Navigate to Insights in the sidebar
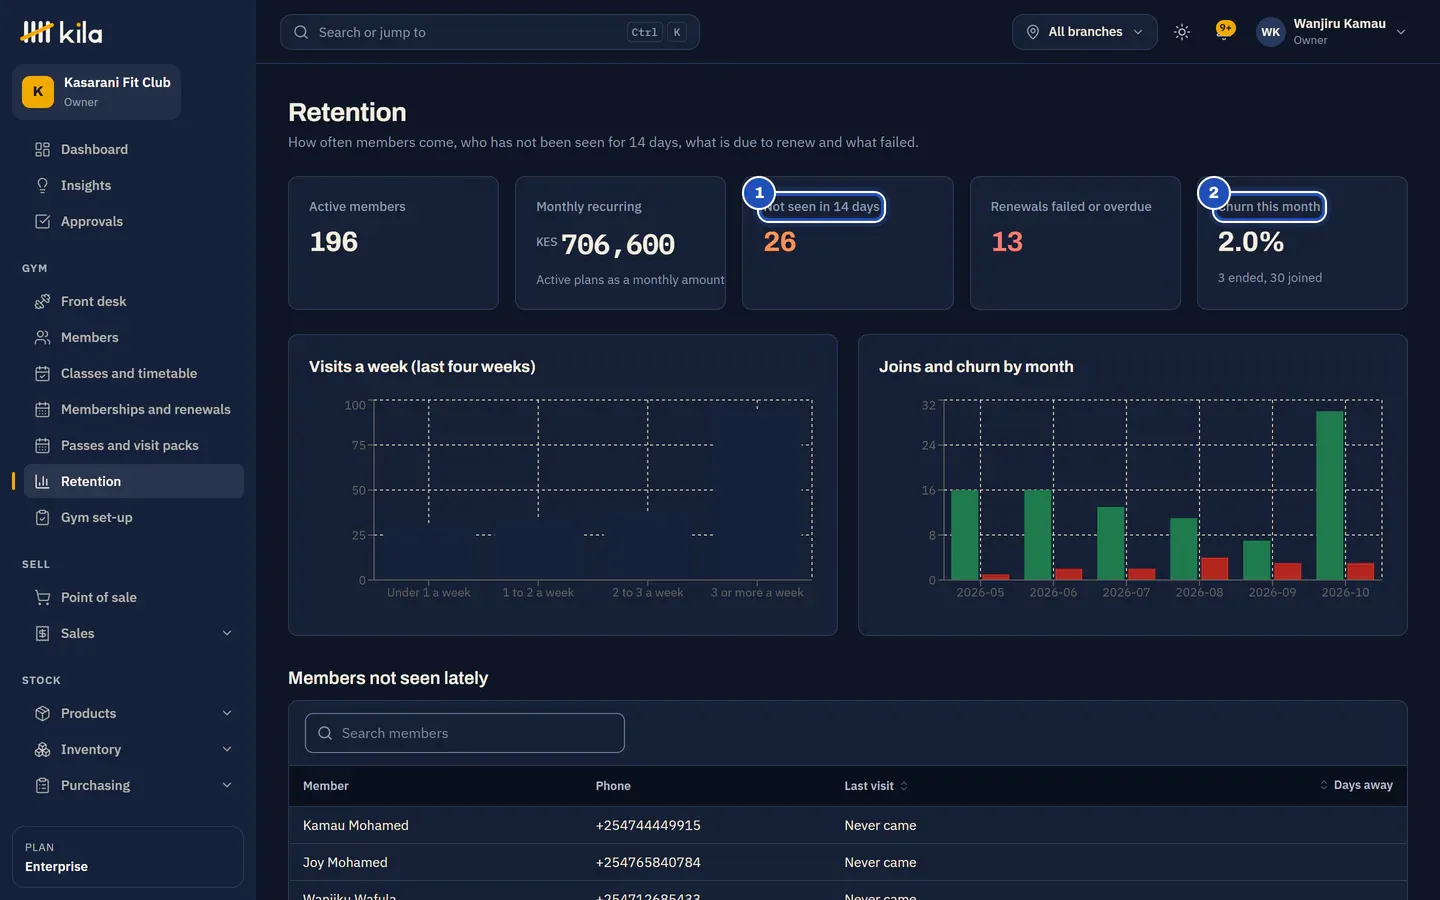The image size is (1440, 900). [134, 186]
